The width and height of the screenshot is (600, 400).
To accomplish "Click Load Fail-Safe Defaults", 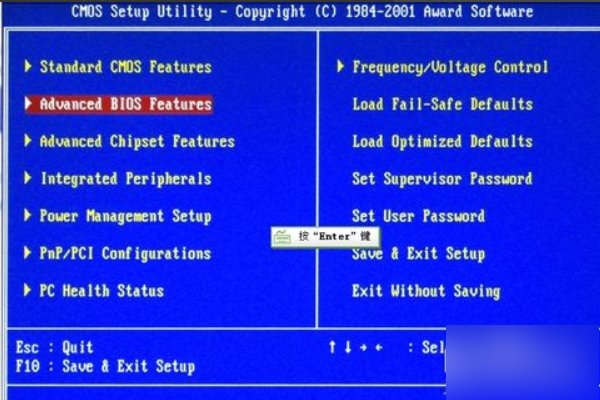I will coord(442,104).
